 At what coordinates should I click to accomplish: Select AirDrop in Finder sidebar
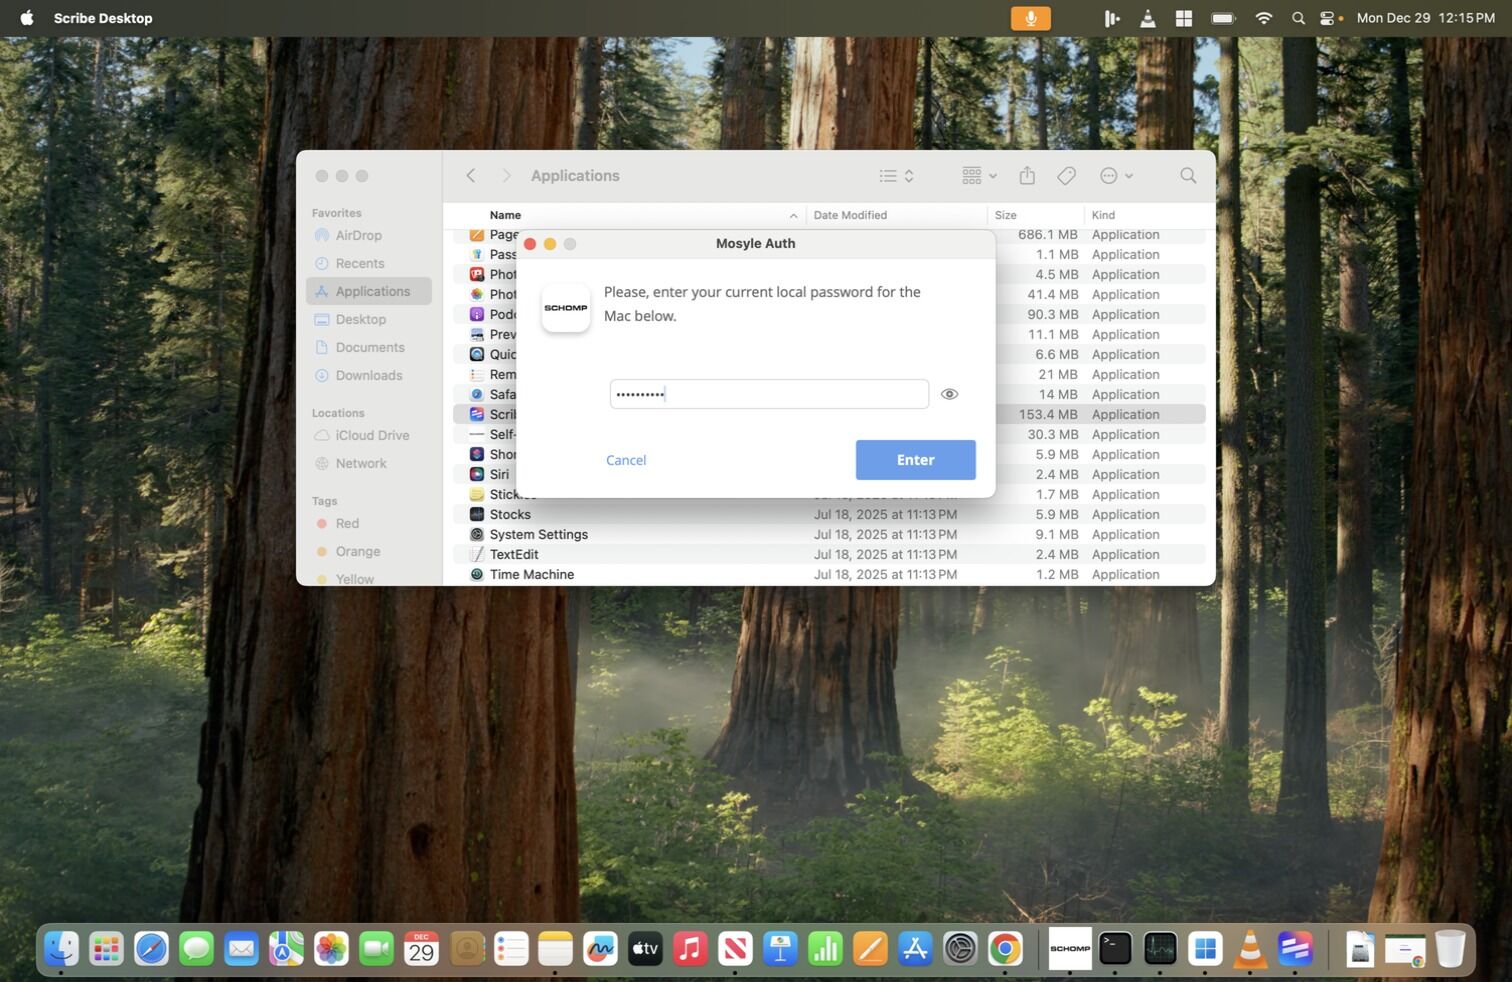coord(358,236)
